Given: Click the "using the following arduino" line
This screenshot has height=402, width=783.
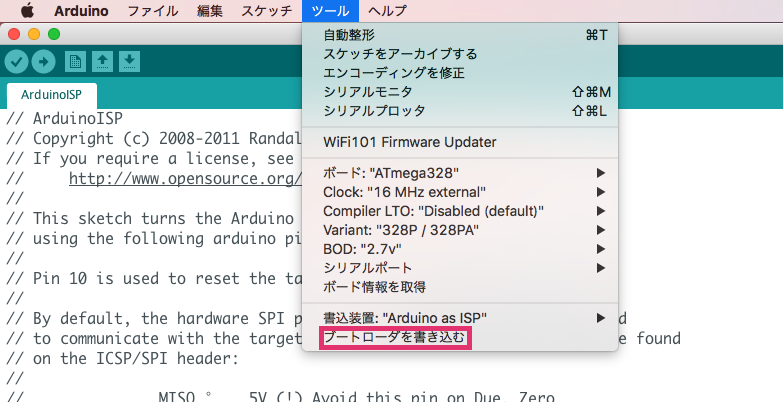Looking at the screenshot, I should (154, 239).
